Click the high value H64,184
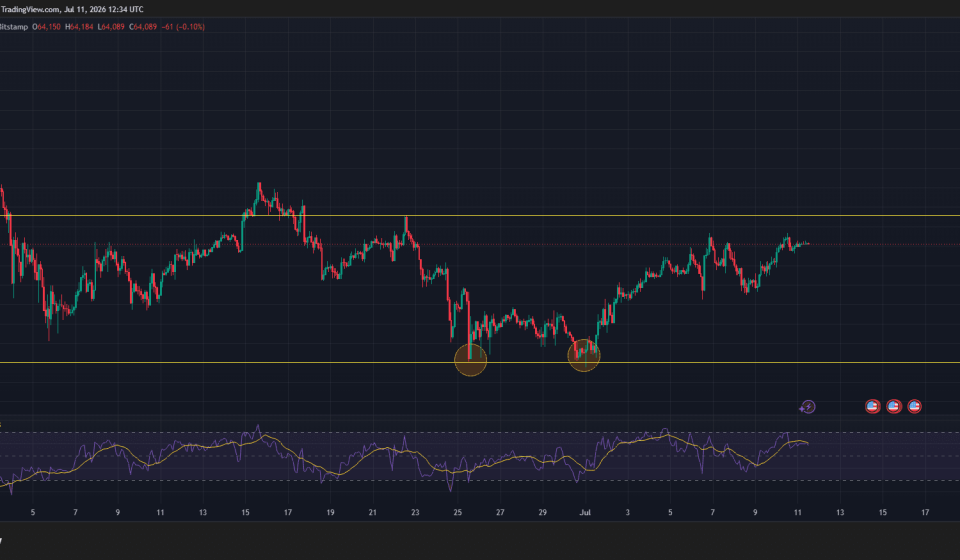 click(x=79, y=27)
